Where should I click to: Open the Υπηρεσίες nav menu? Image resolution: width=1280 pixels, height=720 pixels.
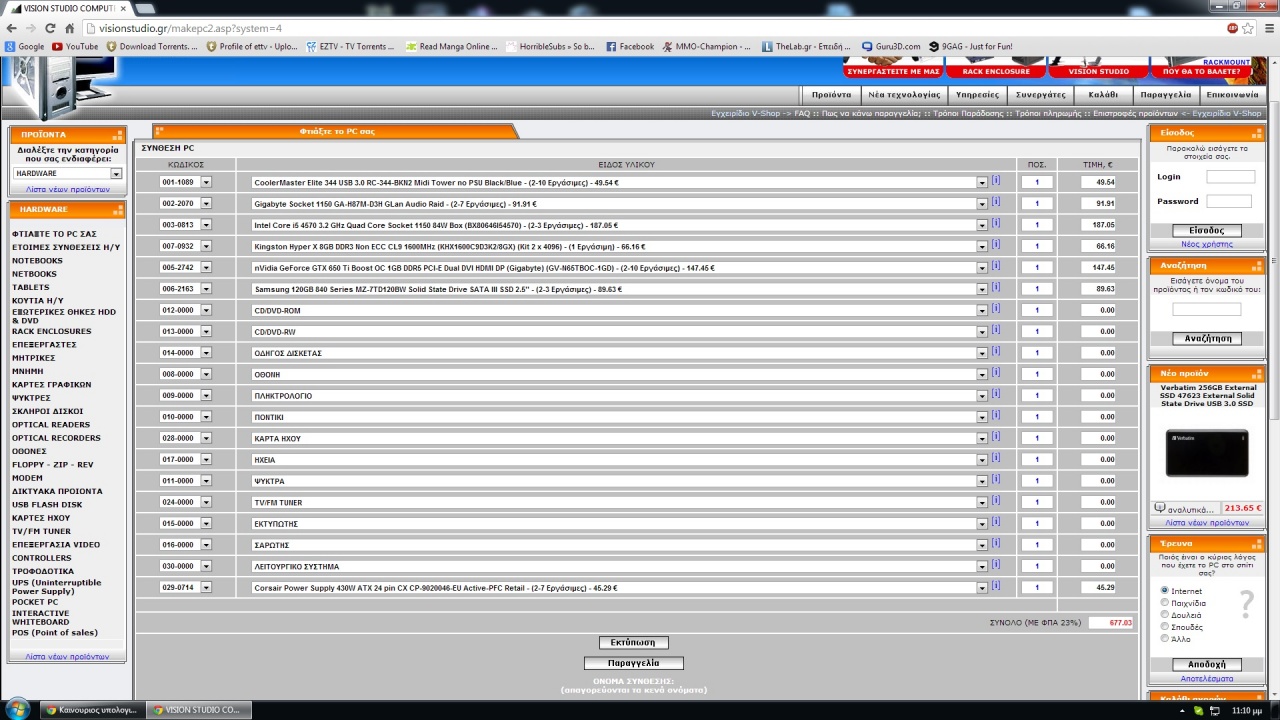977,94
